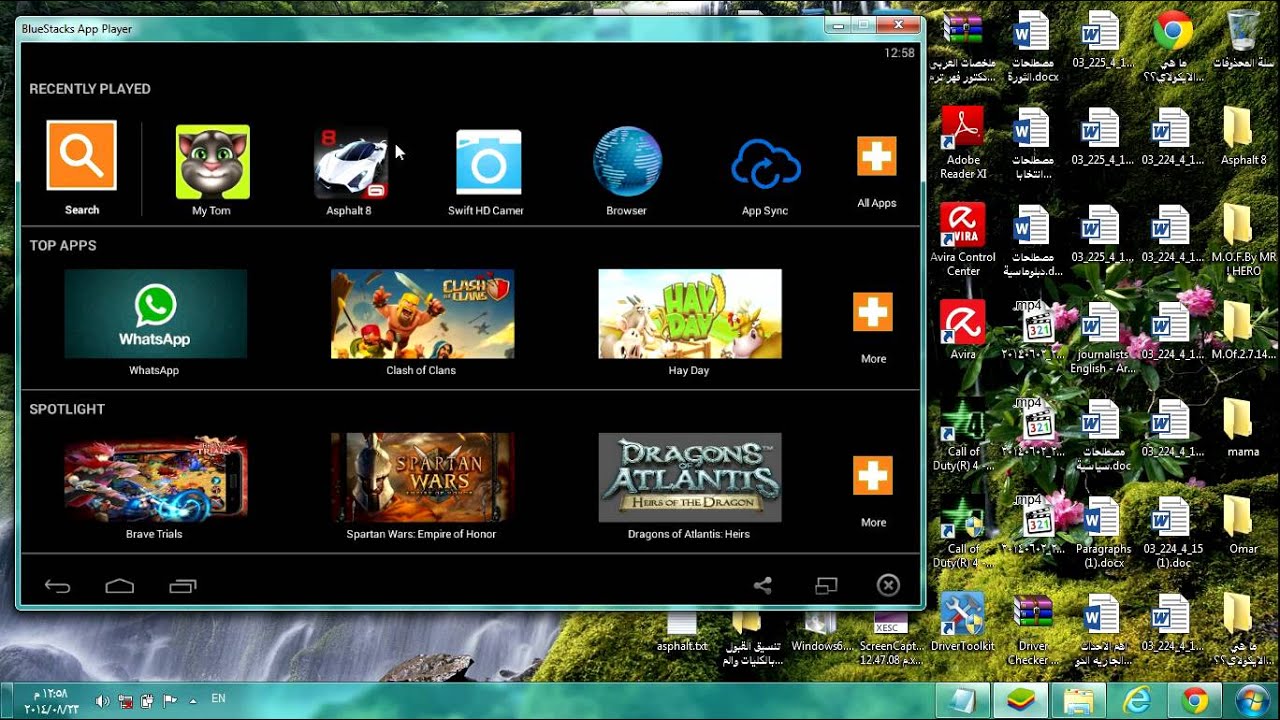Tap the recent apps button
The height and width of the screenshot is (720, 1280).
click(x=183, y=586)
